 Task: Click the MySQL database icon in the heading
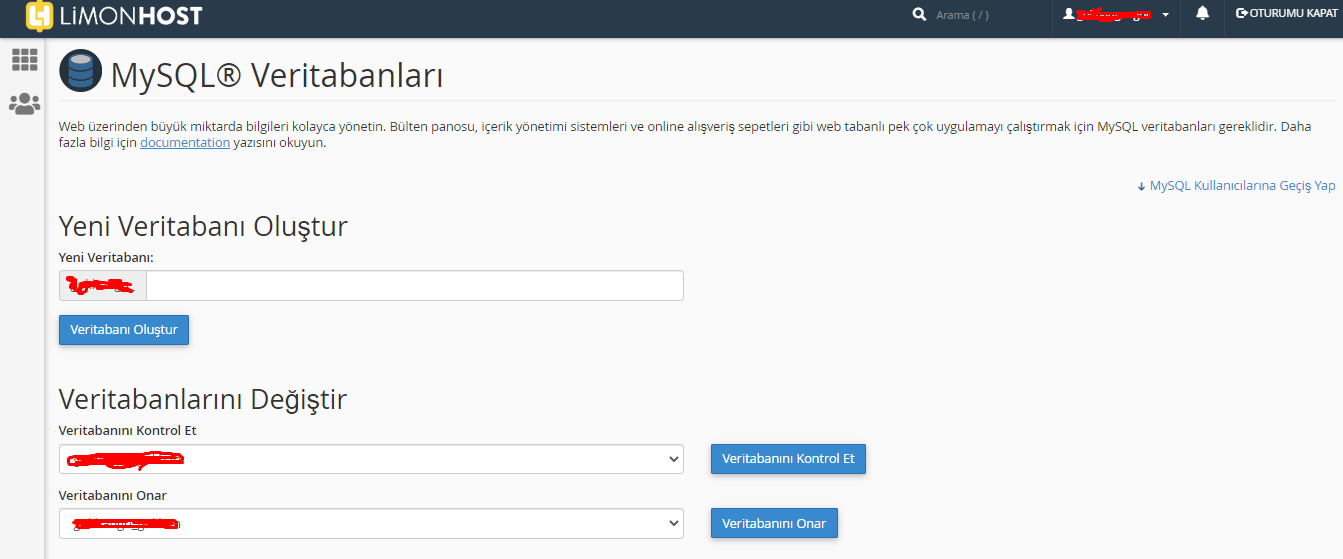click(80, 71)
